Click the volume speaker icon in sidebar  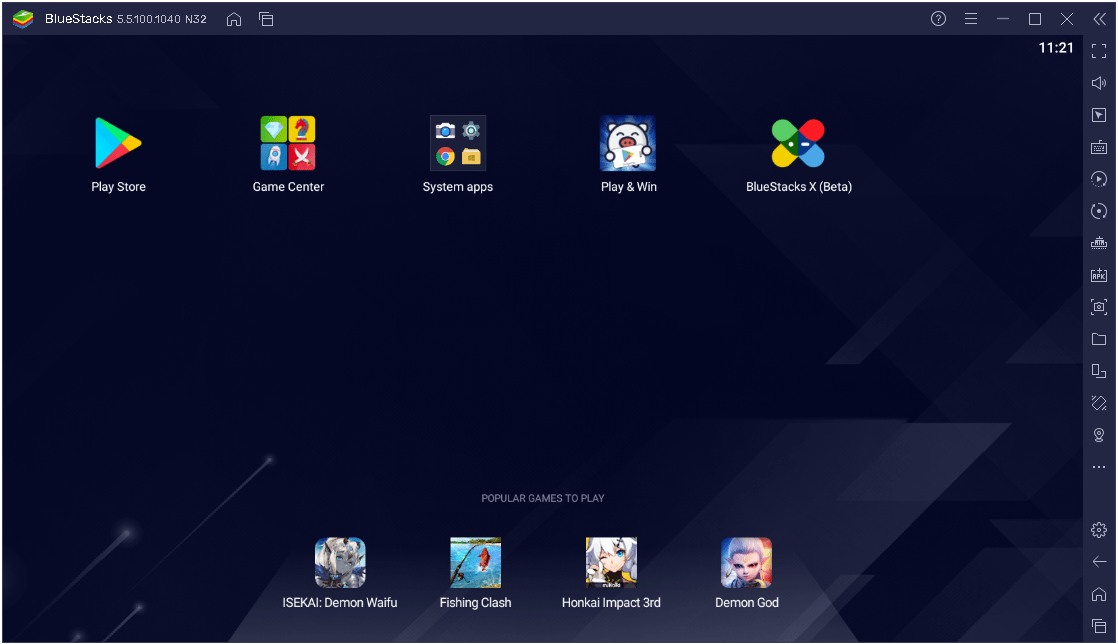click(x=1099, y=83)
